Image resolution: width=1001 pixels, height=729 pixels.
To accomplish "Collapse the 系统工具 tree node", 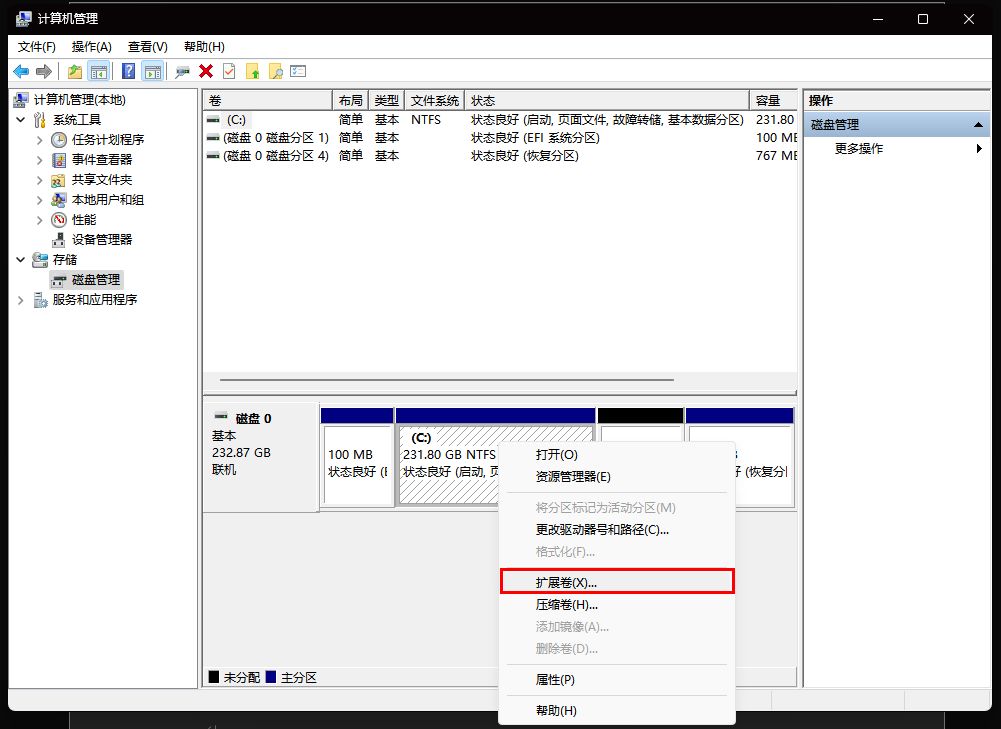I will pyautogui.click(x=20, y=119).
